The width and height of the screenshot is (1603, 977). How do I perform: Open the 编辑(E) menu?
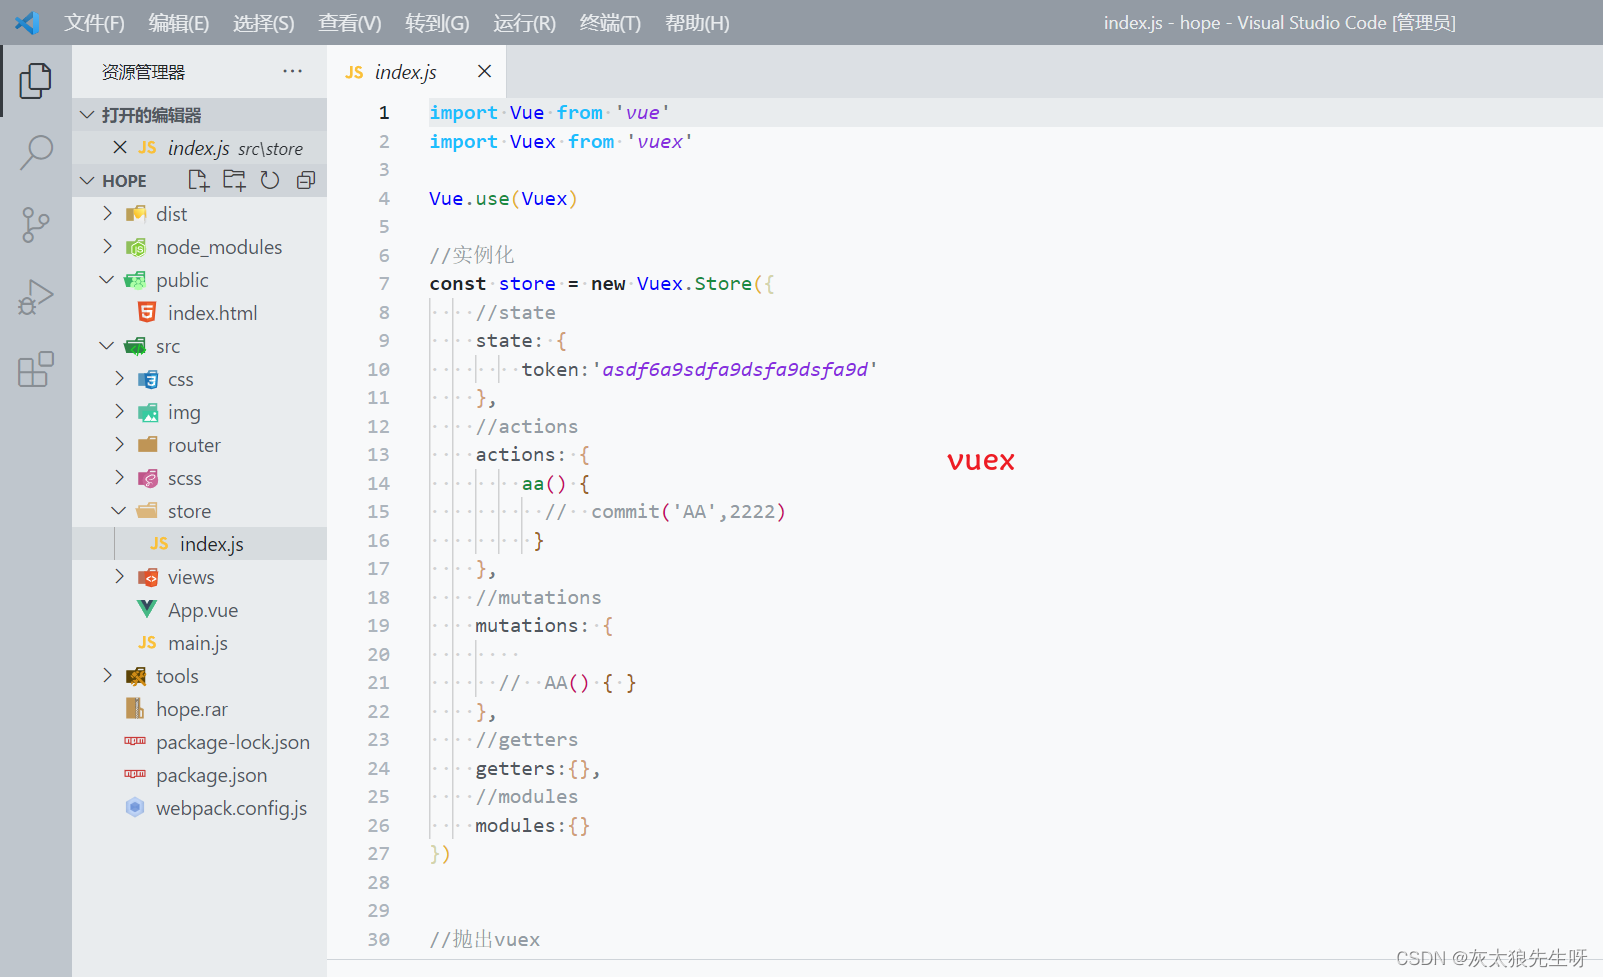pos(179,23)
